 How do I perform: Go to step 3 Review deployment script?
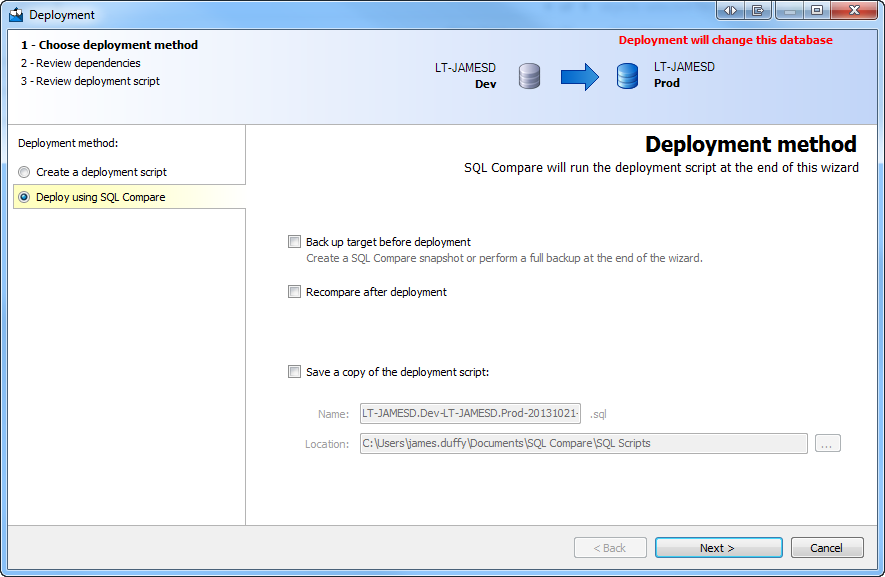point(90,81)
